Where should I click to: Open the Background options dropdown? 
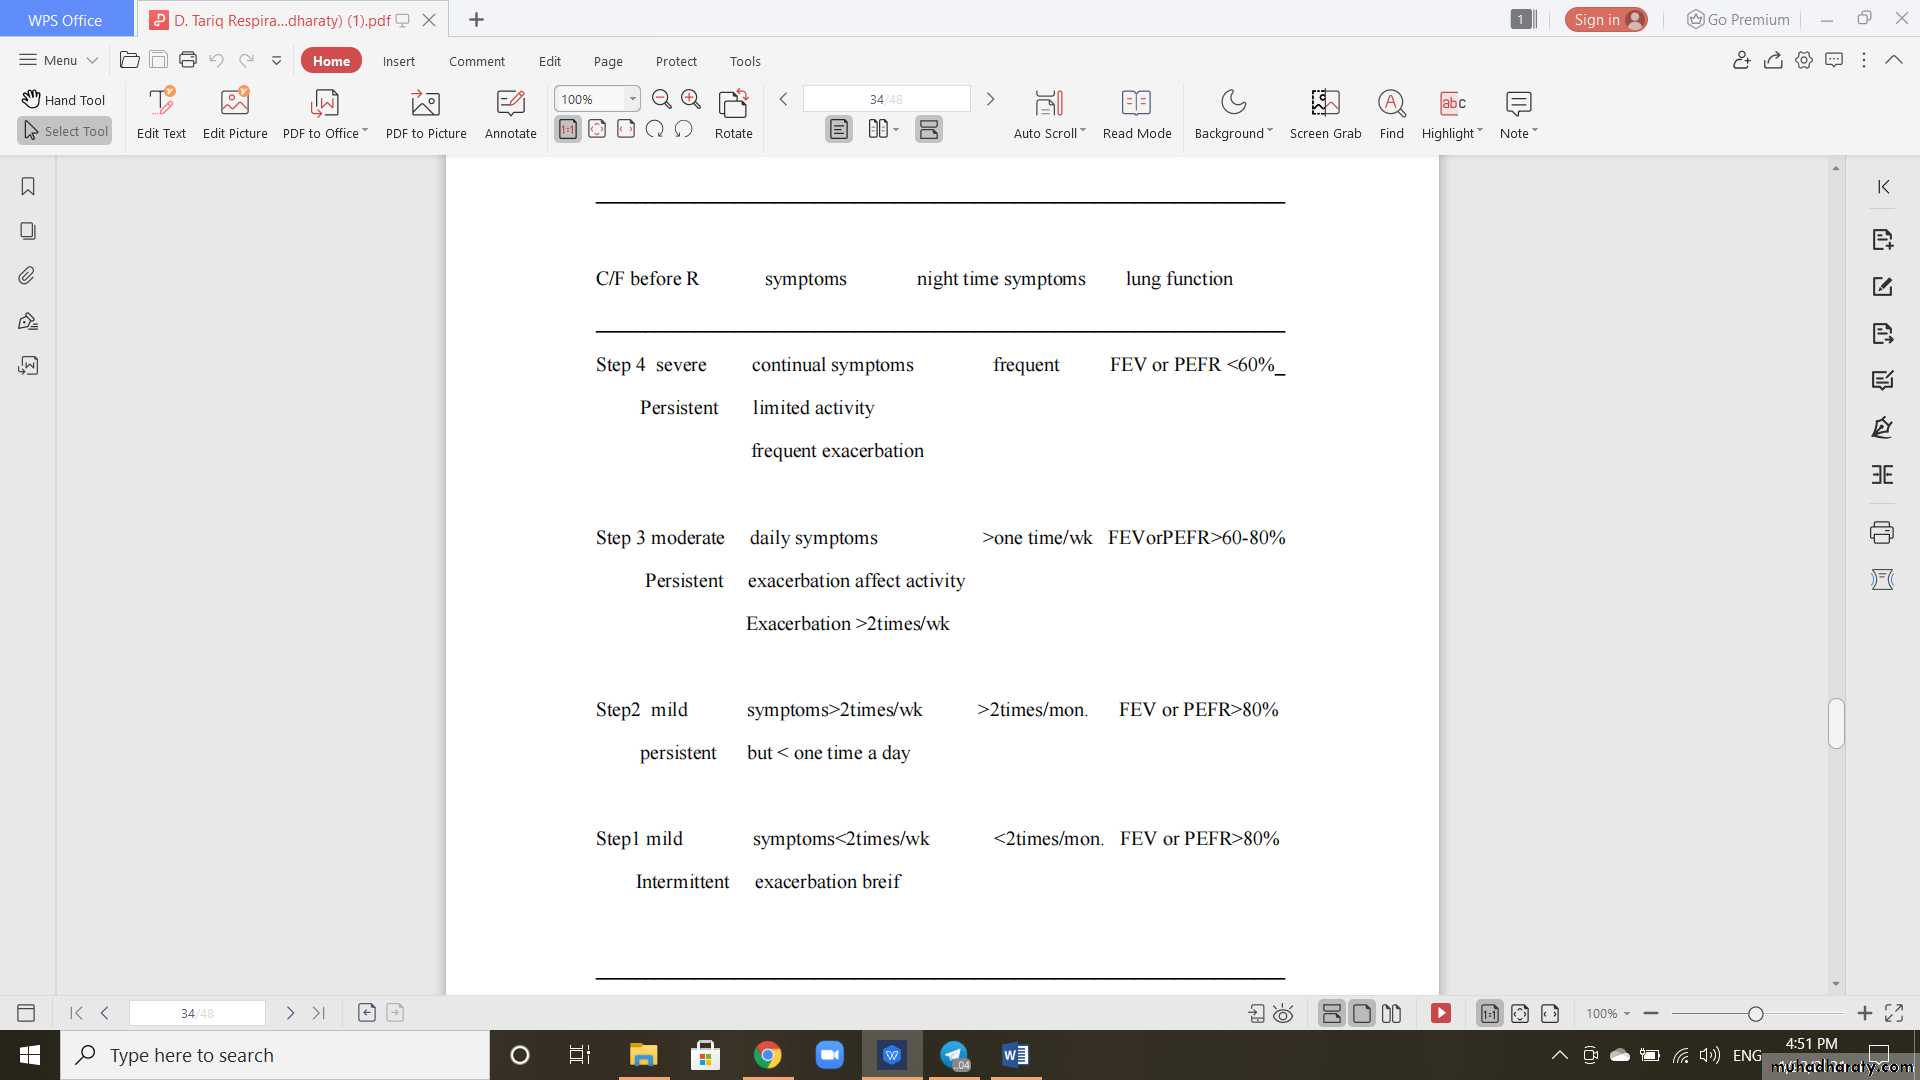(x=1270, y=132)
